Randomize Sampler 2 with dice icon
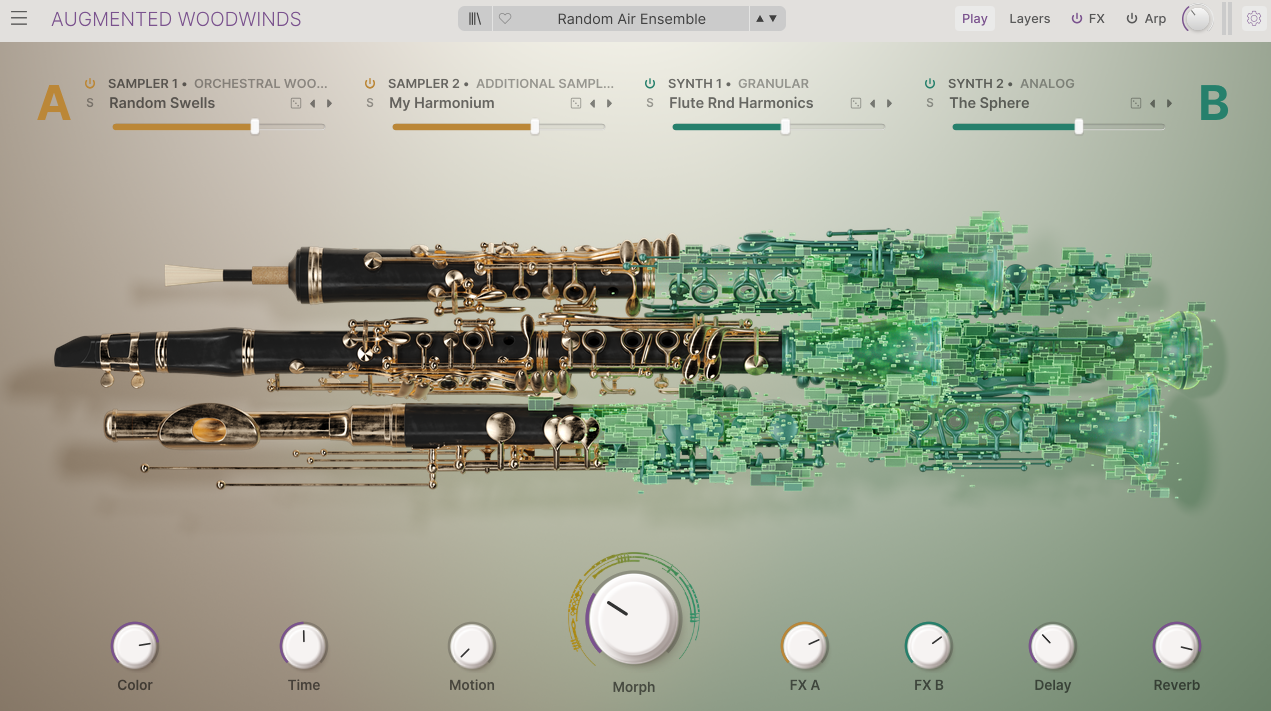This screenshot has width=1271, height=711. pyautogui.click(x=576, y=103)
